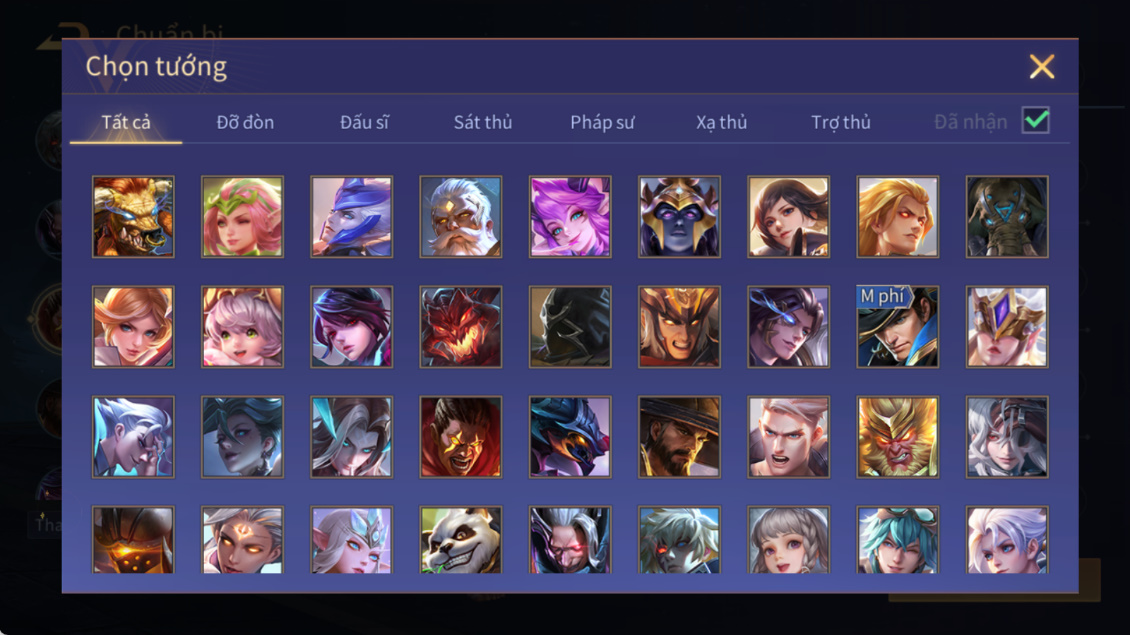
Task: Choose the hero with 'M phí' badge
Action: 897,327
